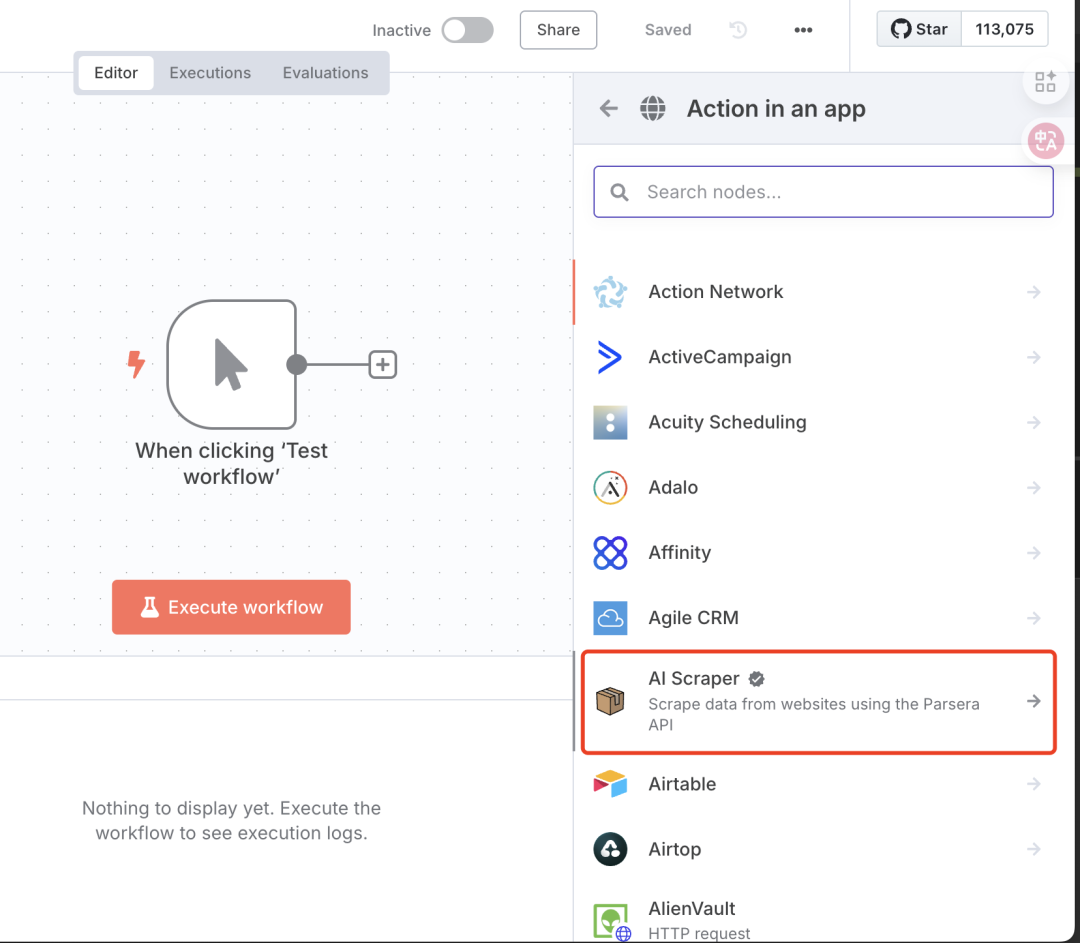The width and height of the screenshot is (1080, 943).
Task: Click the When clicking 'Test workflow' node label
Action: pyautogui.click(x=231, y=464)
